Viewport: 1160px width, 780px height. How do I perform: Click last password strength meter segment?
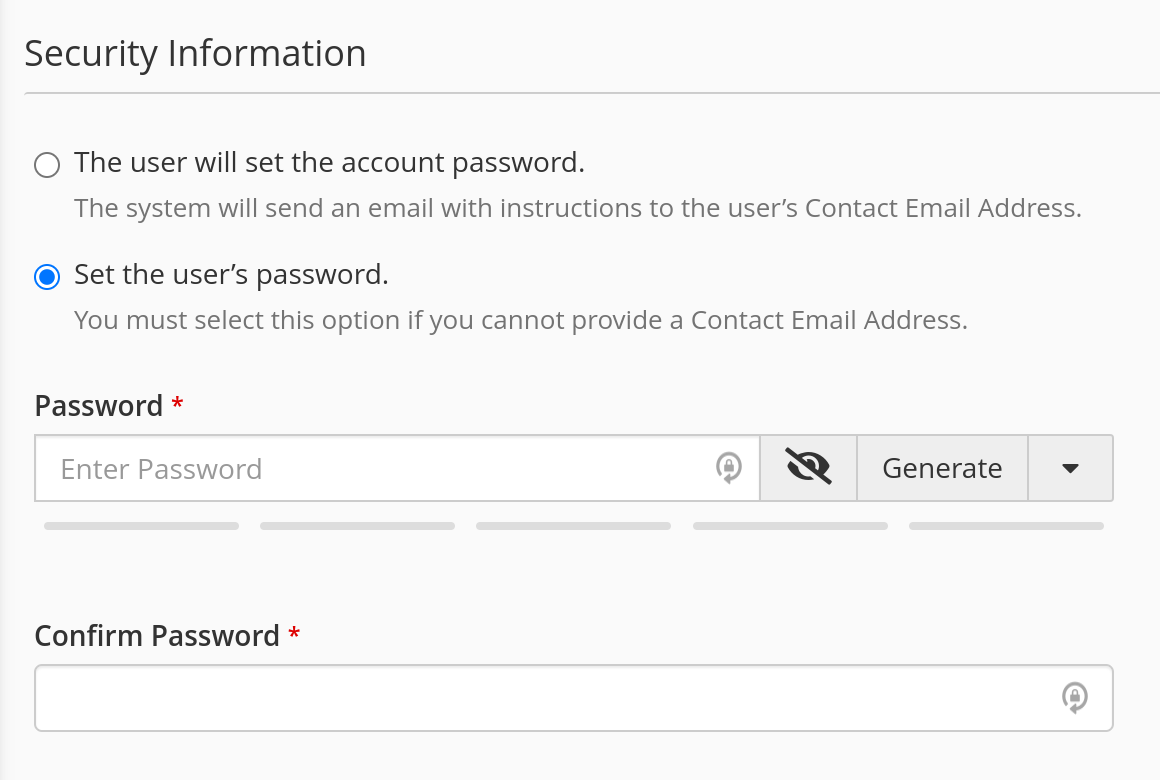coord(1006,525)
